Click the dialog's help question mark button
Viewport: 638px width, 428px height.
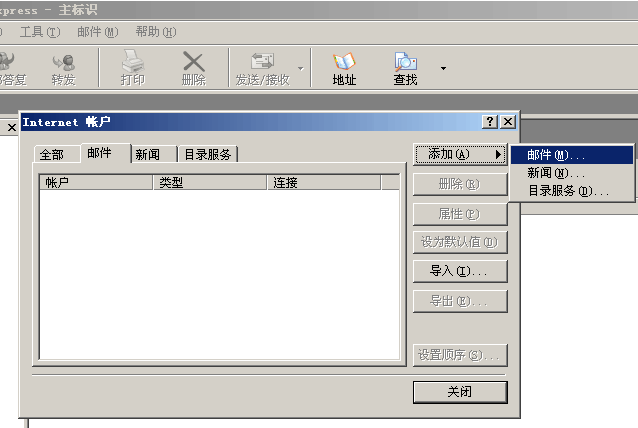(x=489, y=121)
